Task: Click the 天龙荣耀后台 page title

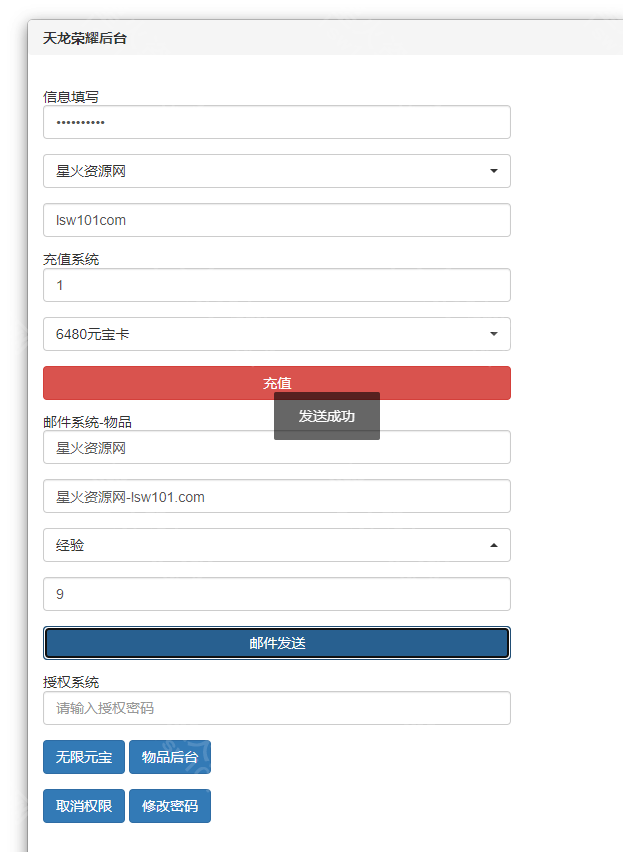Action: 74,37
